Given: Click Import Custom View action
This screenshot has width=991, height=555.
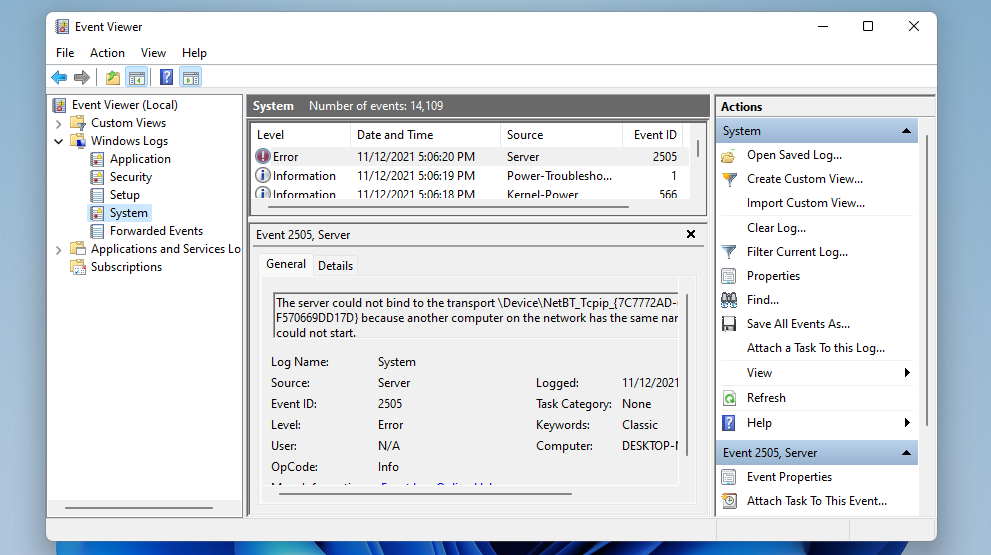Looking at the screenshot, I should pyautogui.click(x=806, y=203).
